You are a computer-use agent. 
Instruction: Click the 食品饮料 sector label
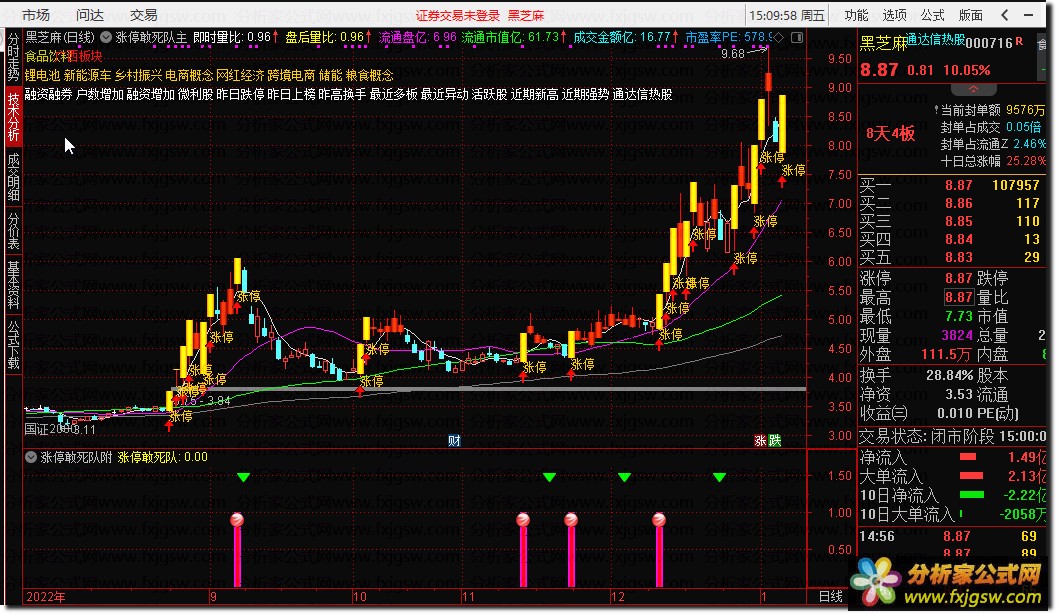(x=47, y=56)
